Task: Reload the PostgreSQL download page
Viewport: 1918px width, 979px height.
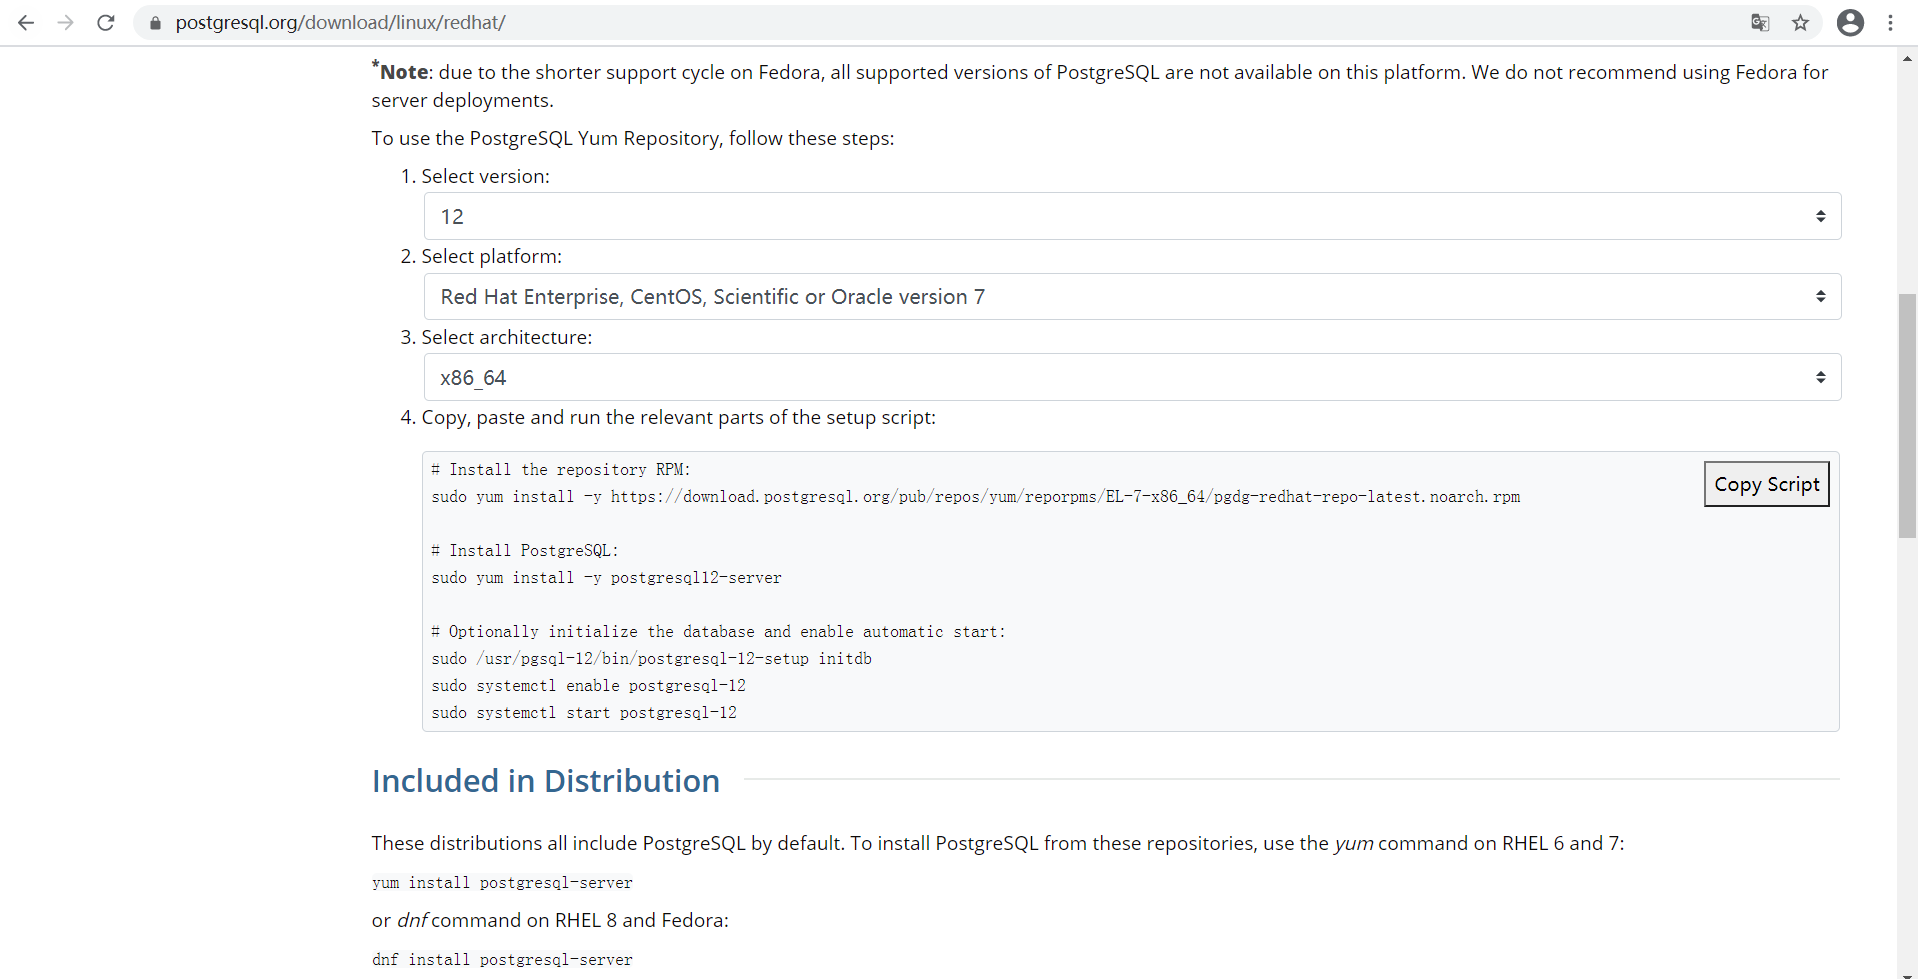Action: point(105,22)
